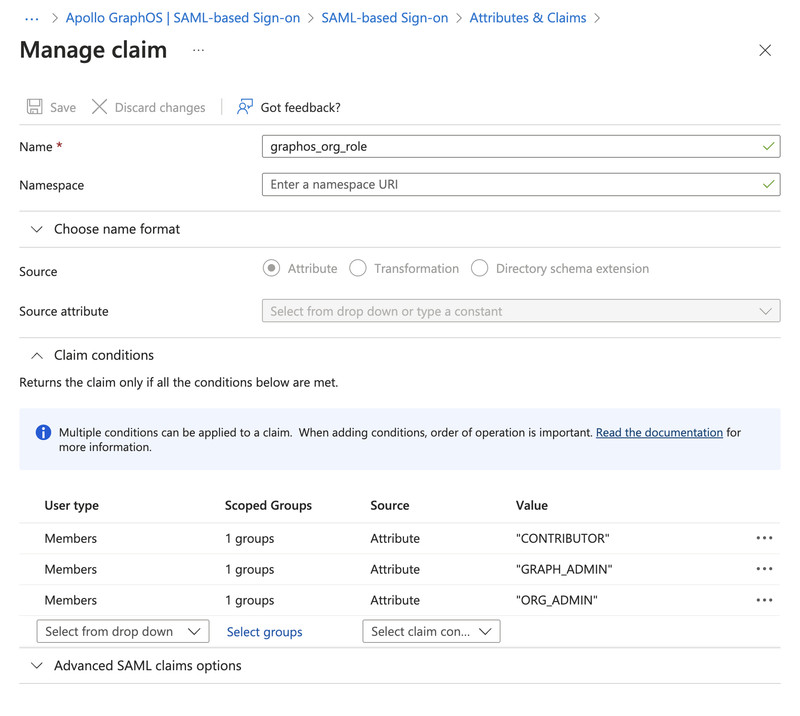Viewport: 800px width, 716px height.
Task: Click the "ORG_ADMIN" value cell
Action: tap(557, 600)
